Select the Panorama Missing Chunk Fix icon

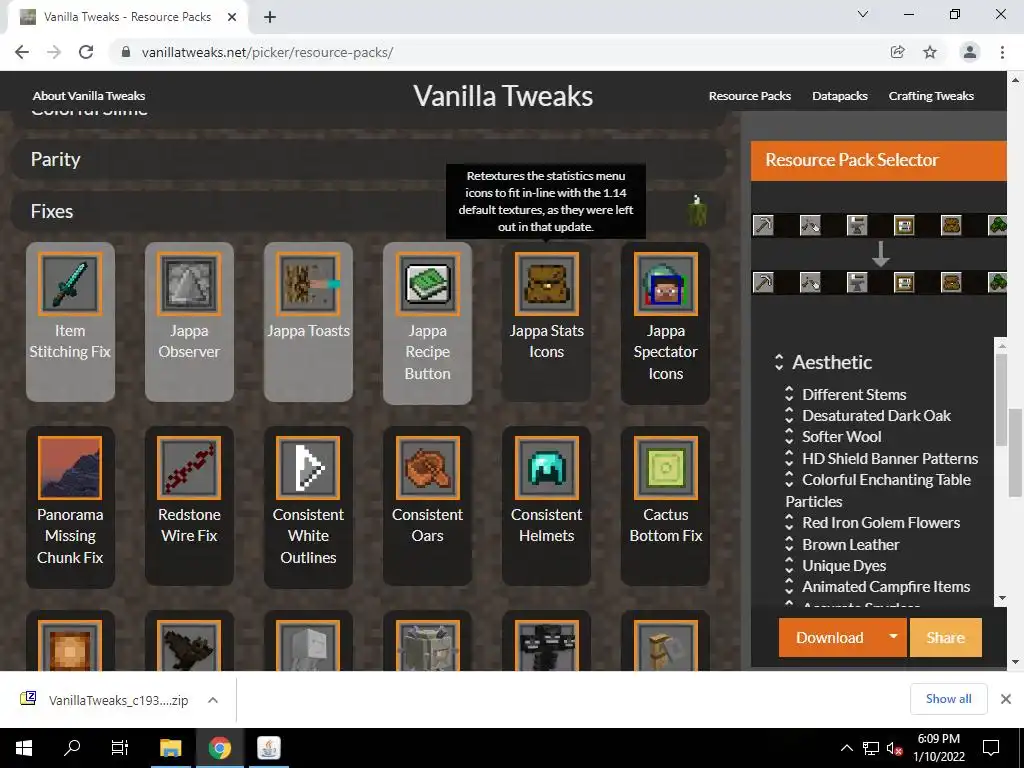tap(70, 468)
